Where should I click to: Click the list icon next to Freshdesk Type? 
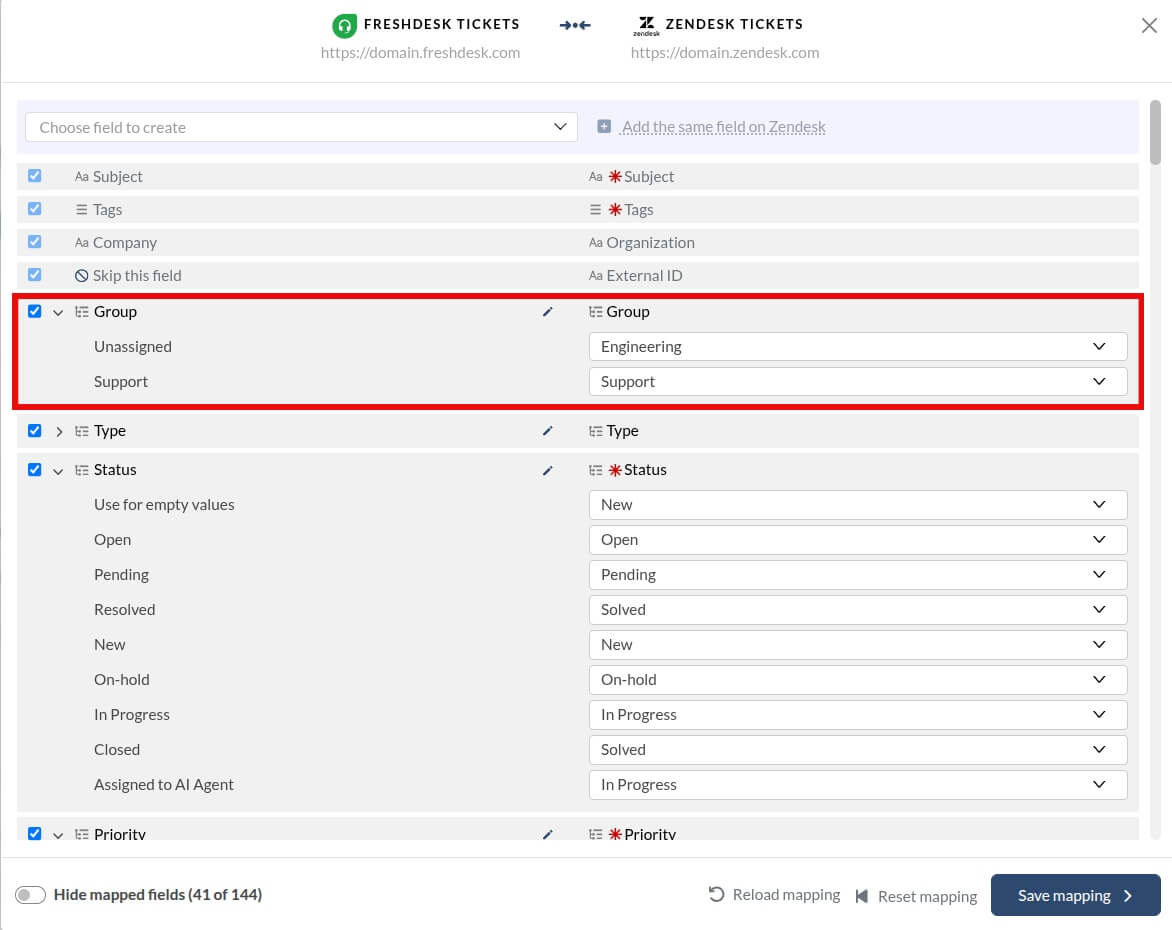pos(81,431)
